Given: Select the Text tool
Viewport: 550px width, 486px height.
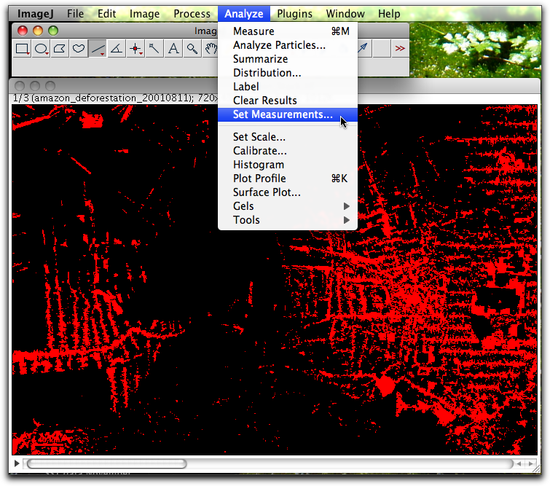Looking at the screenshot, I should tap(174, 49).
